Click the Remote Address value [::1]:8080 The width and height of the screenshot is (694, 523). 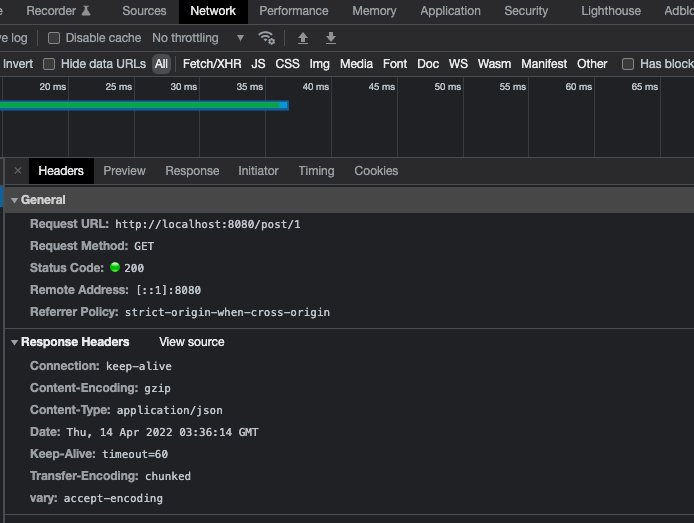(x=168, y=290)
